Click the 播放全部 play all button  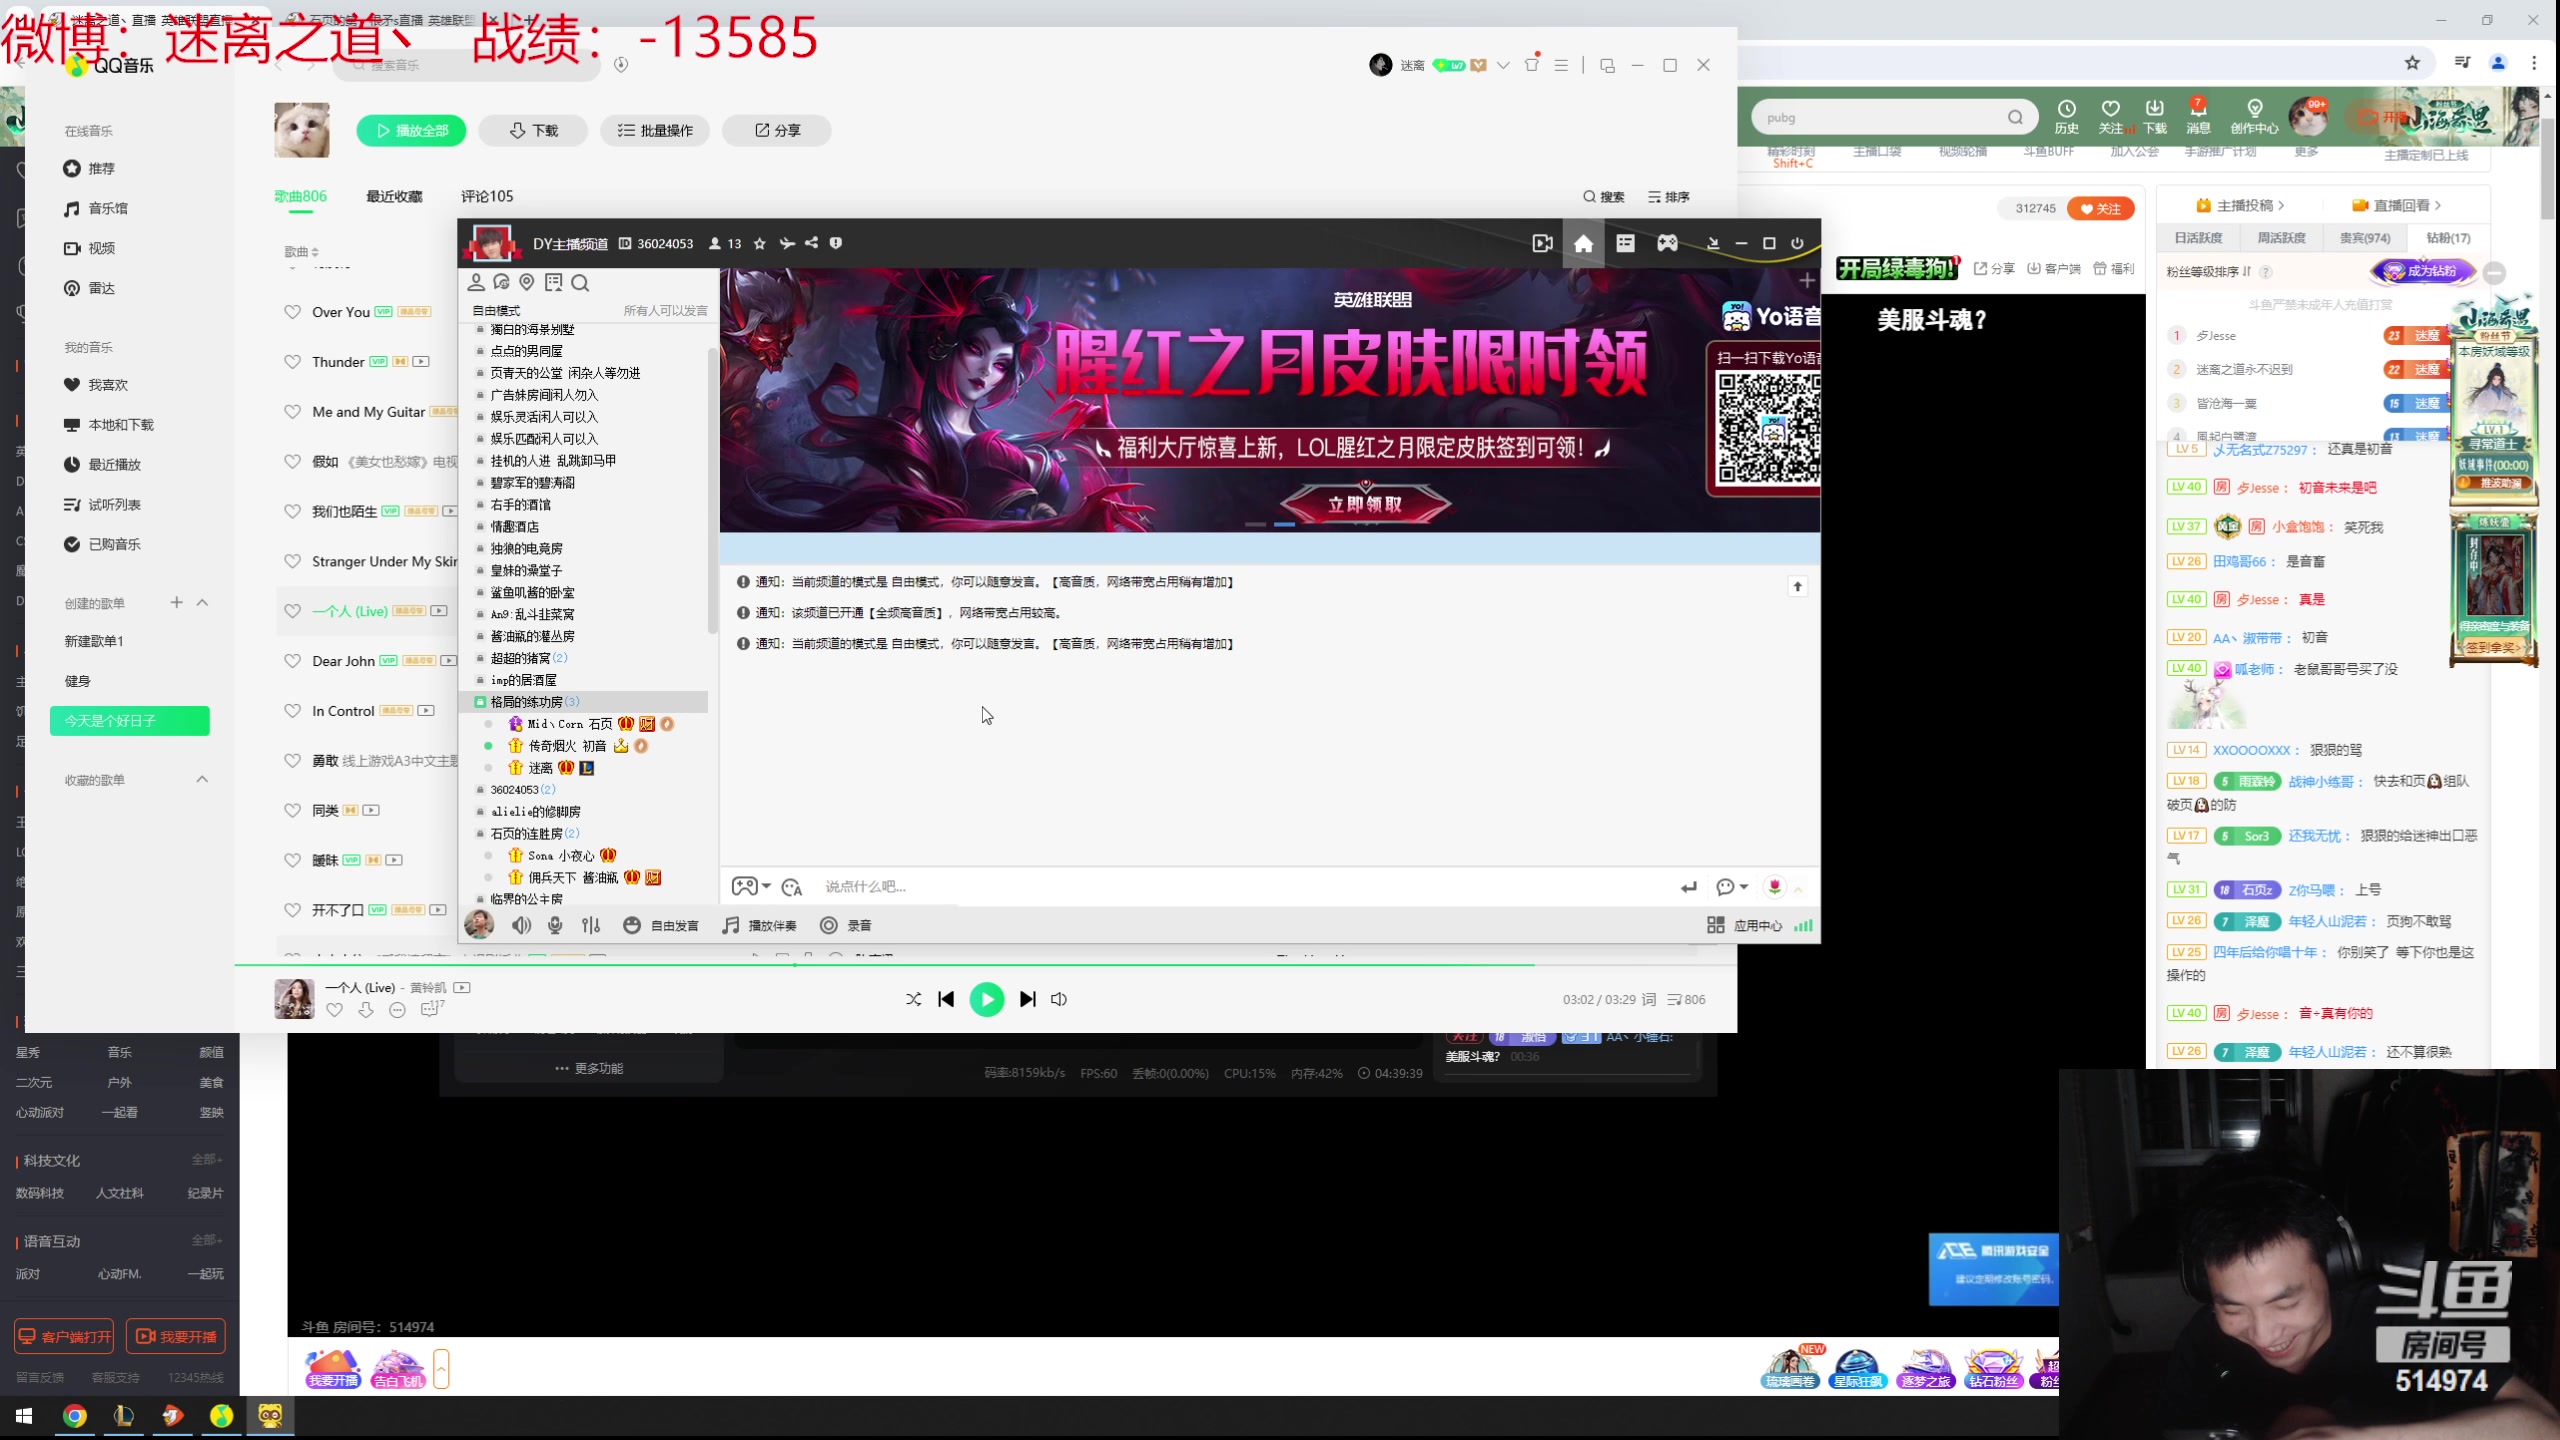pyautogui.click(x=411, y=130)
